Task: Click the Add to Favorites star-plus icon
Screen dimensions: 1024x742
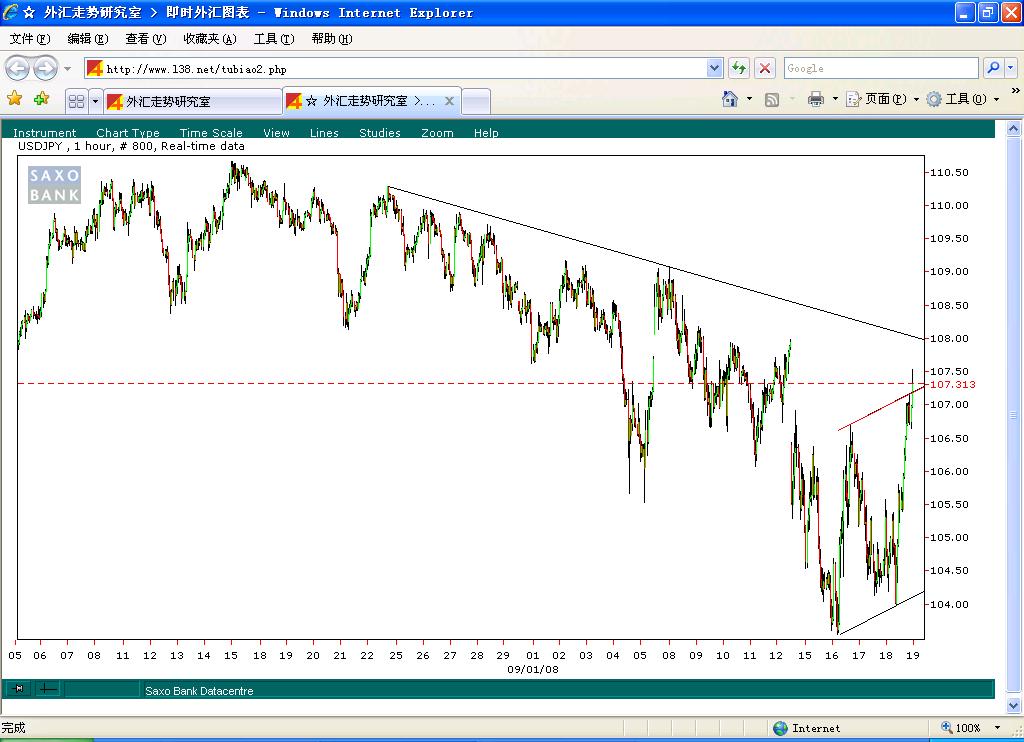Action: tap(41, 99)
